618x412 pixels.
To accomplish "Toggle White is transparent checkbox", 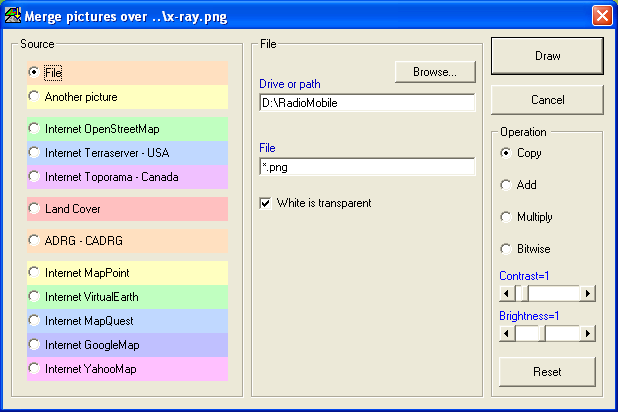I will (266, 203).
